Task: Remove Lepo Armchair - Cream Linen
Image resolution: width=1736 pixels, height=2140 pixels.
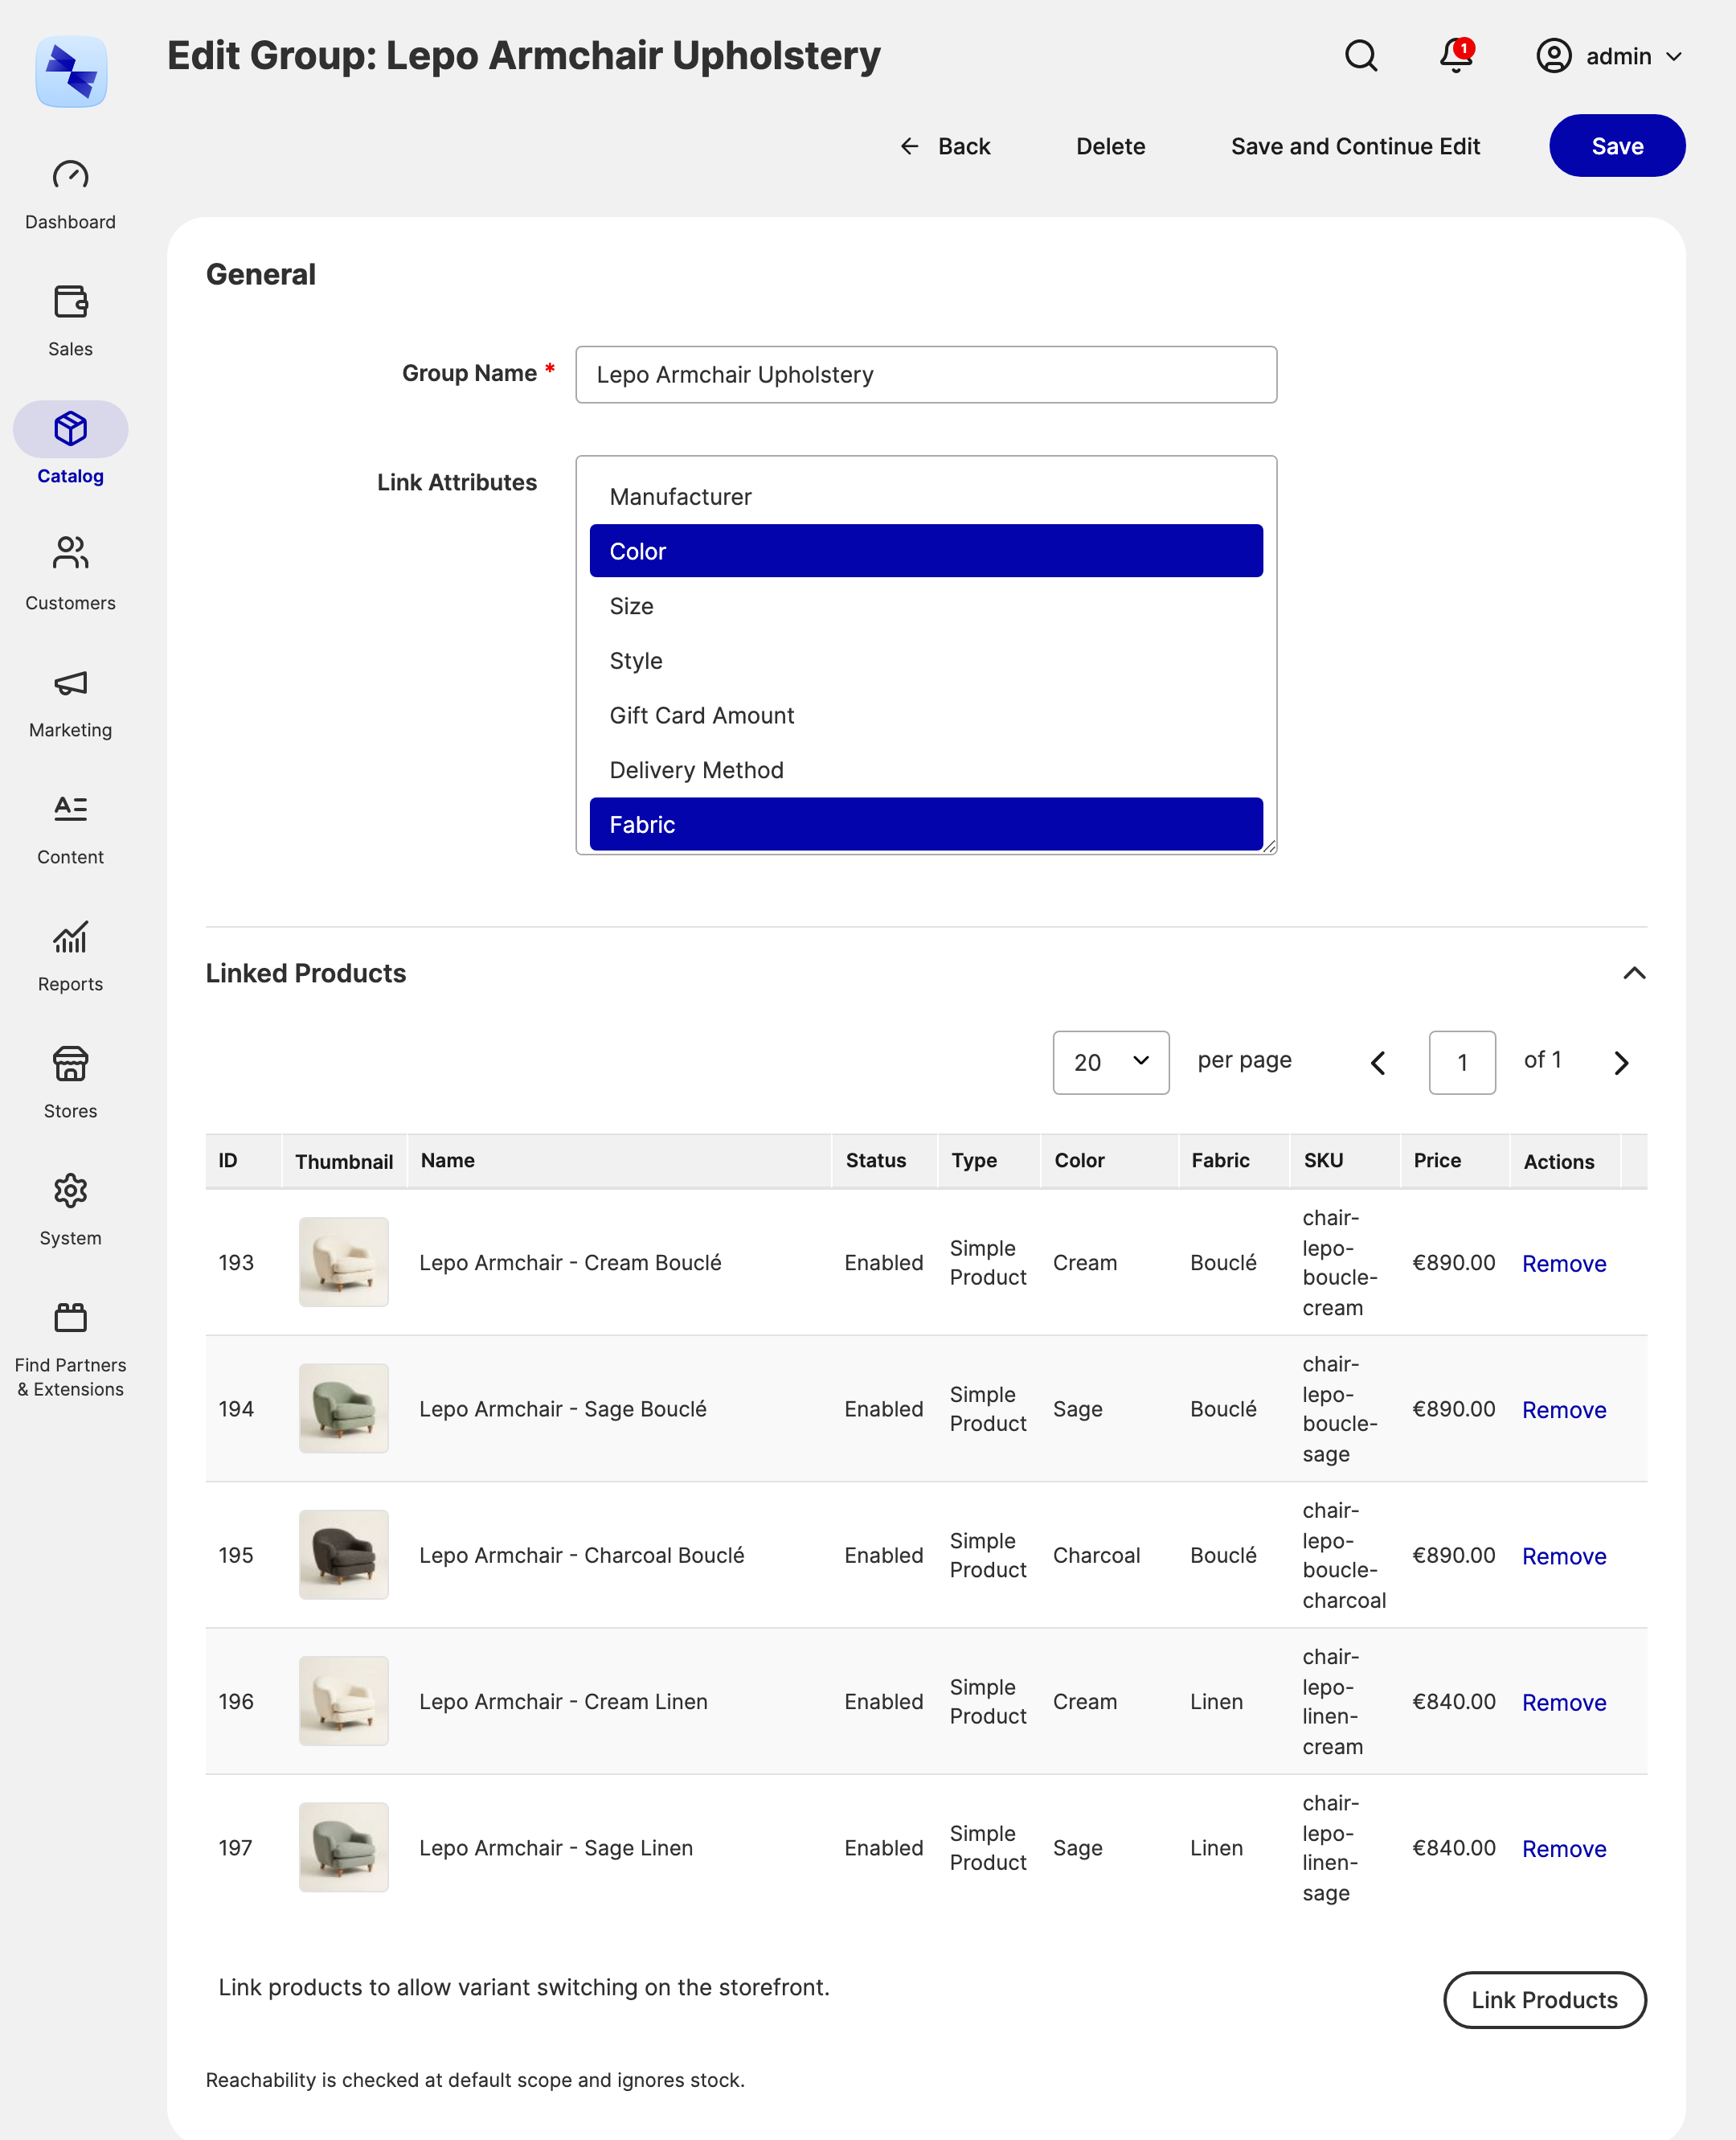Action: pos(1564,1702)
